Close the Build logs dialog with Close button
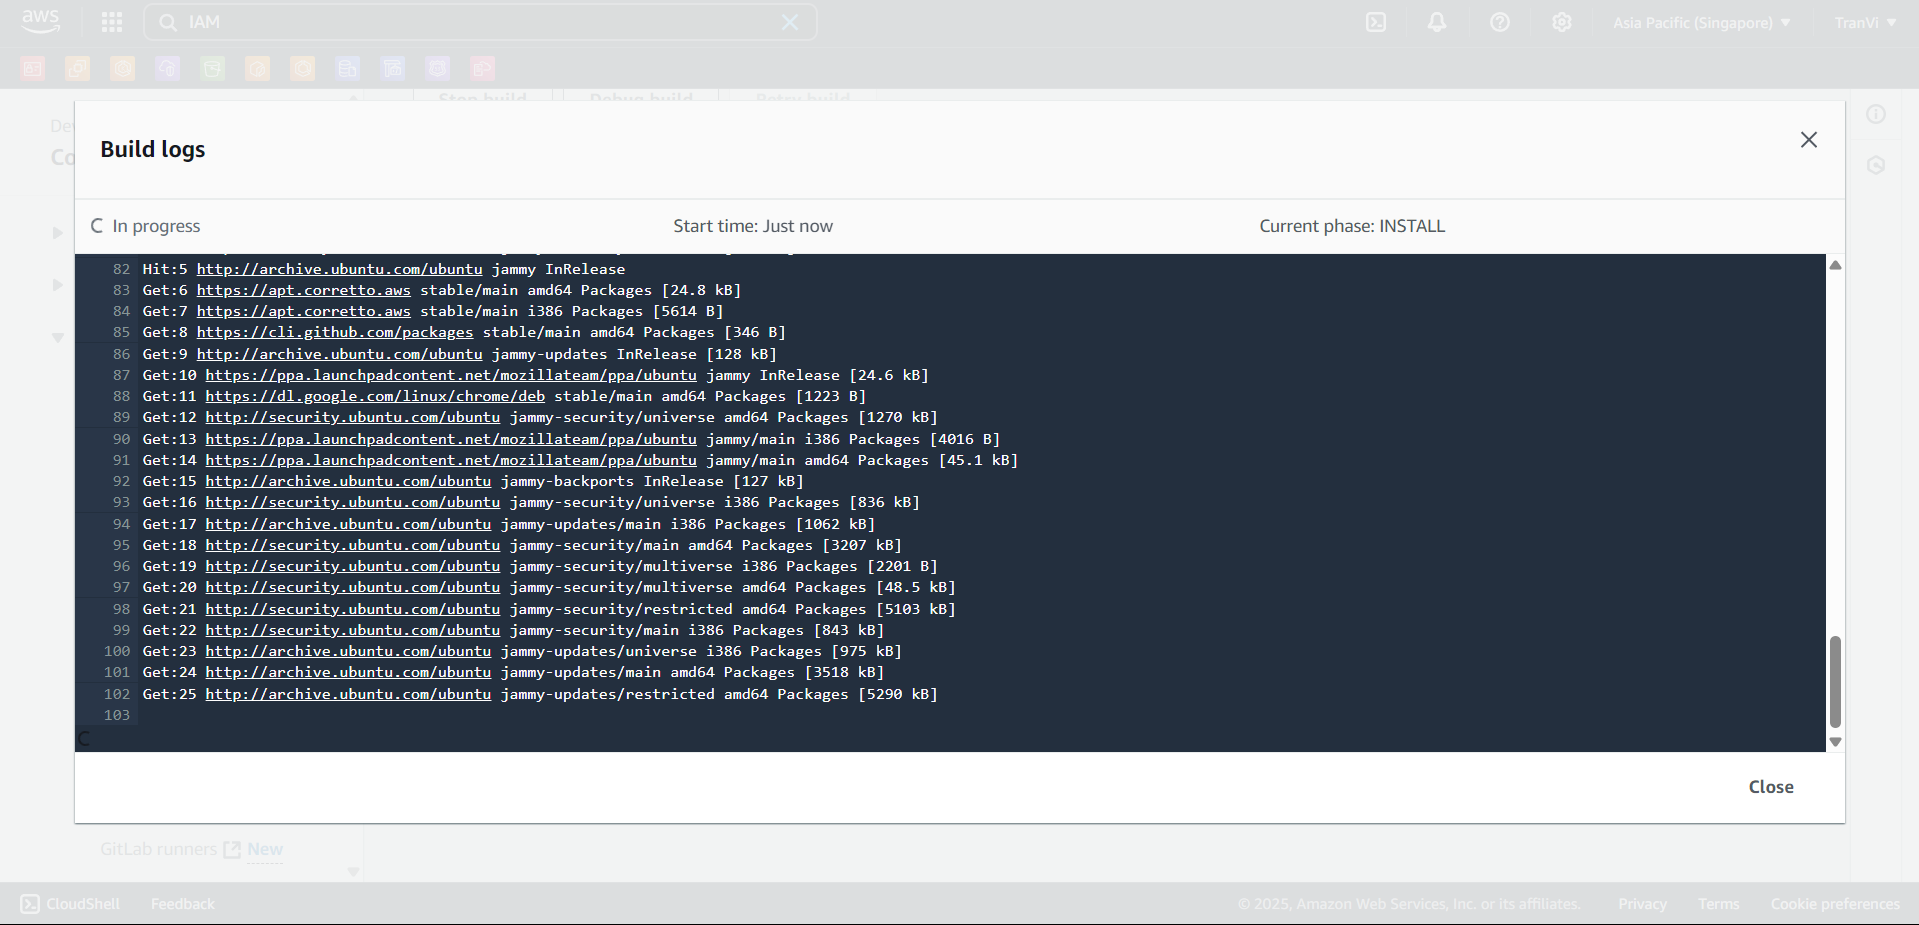Viewport: 1919px width, 925px height. point(1770,787)
